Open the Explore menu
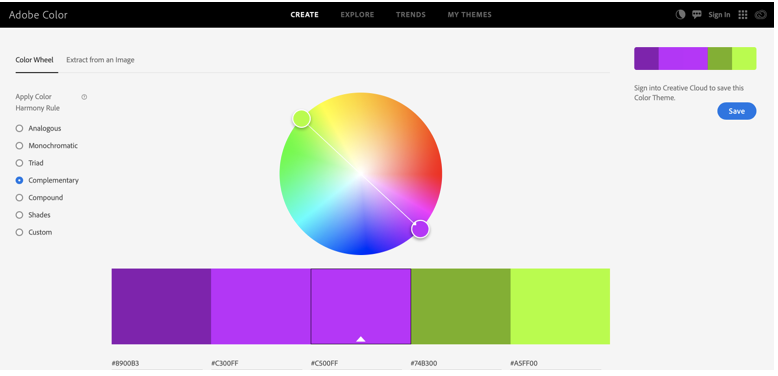 [x=357, y=15]
